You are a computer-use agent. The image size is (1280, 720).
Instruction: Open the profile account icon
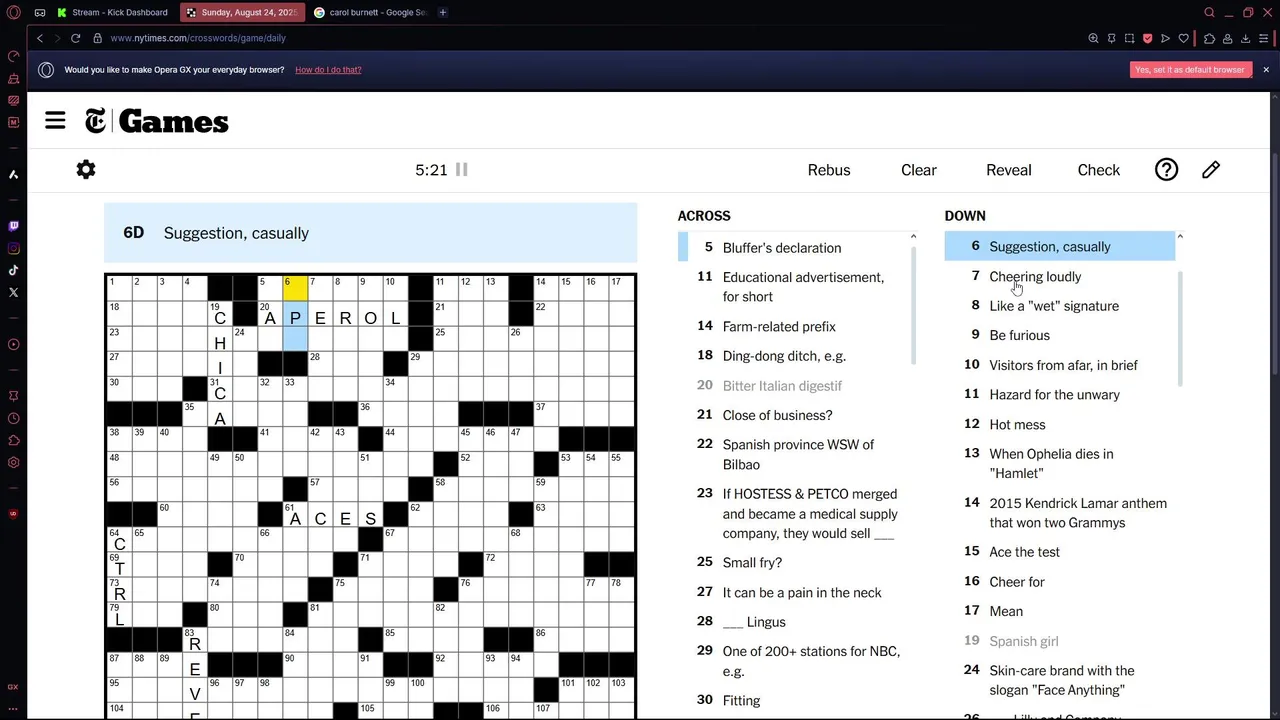1228,38
